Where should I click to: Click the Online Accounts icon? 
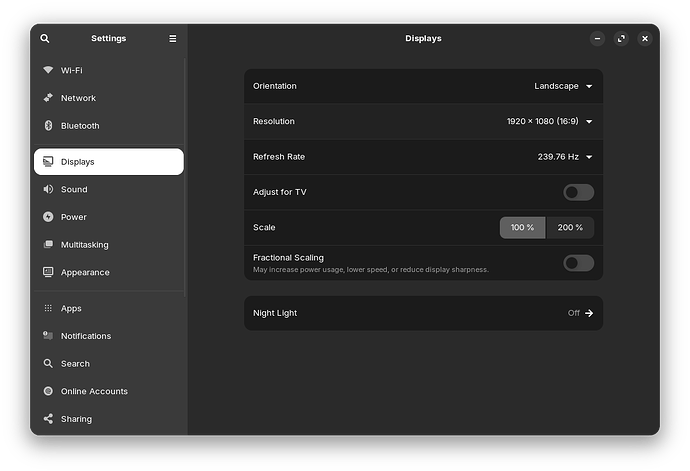click(x=48, y=391)
